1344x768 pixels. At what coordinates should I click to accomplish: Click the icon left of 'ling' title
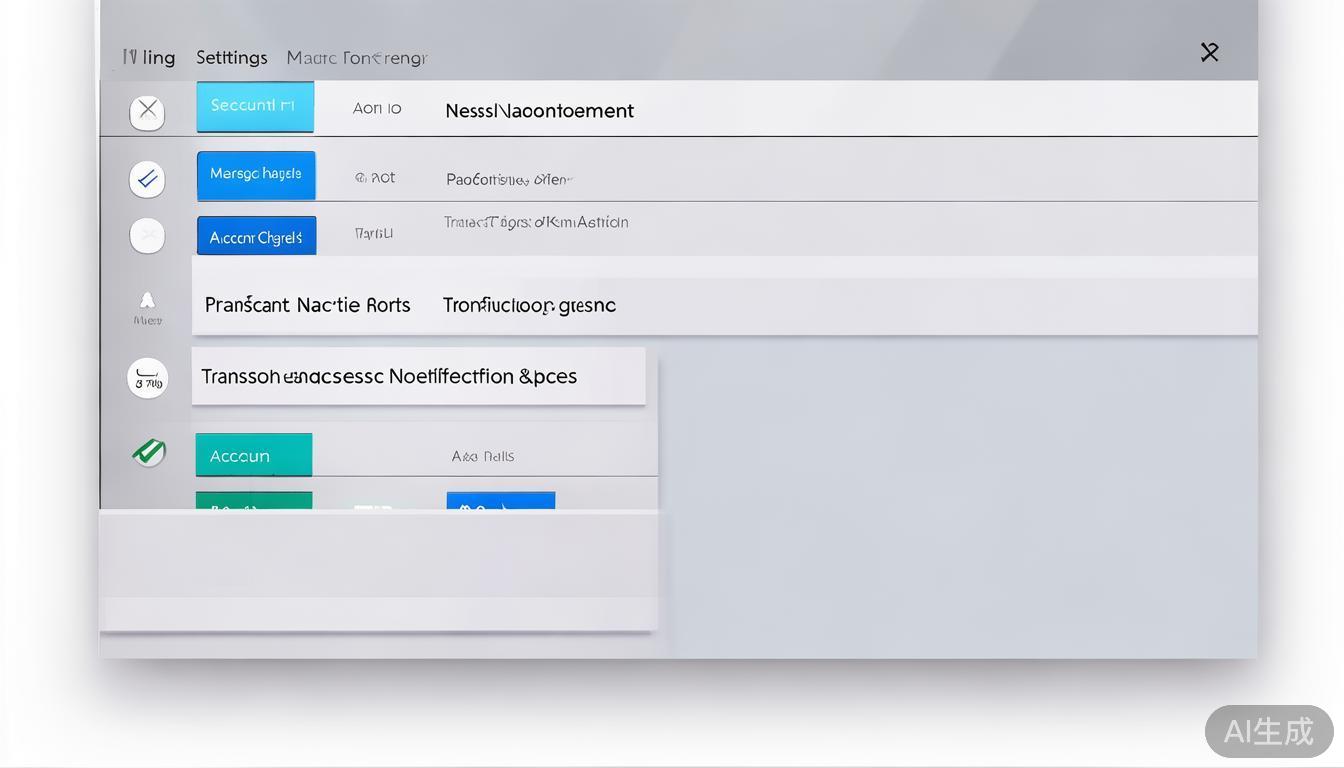pyautogui.click(x=129, y=57)
